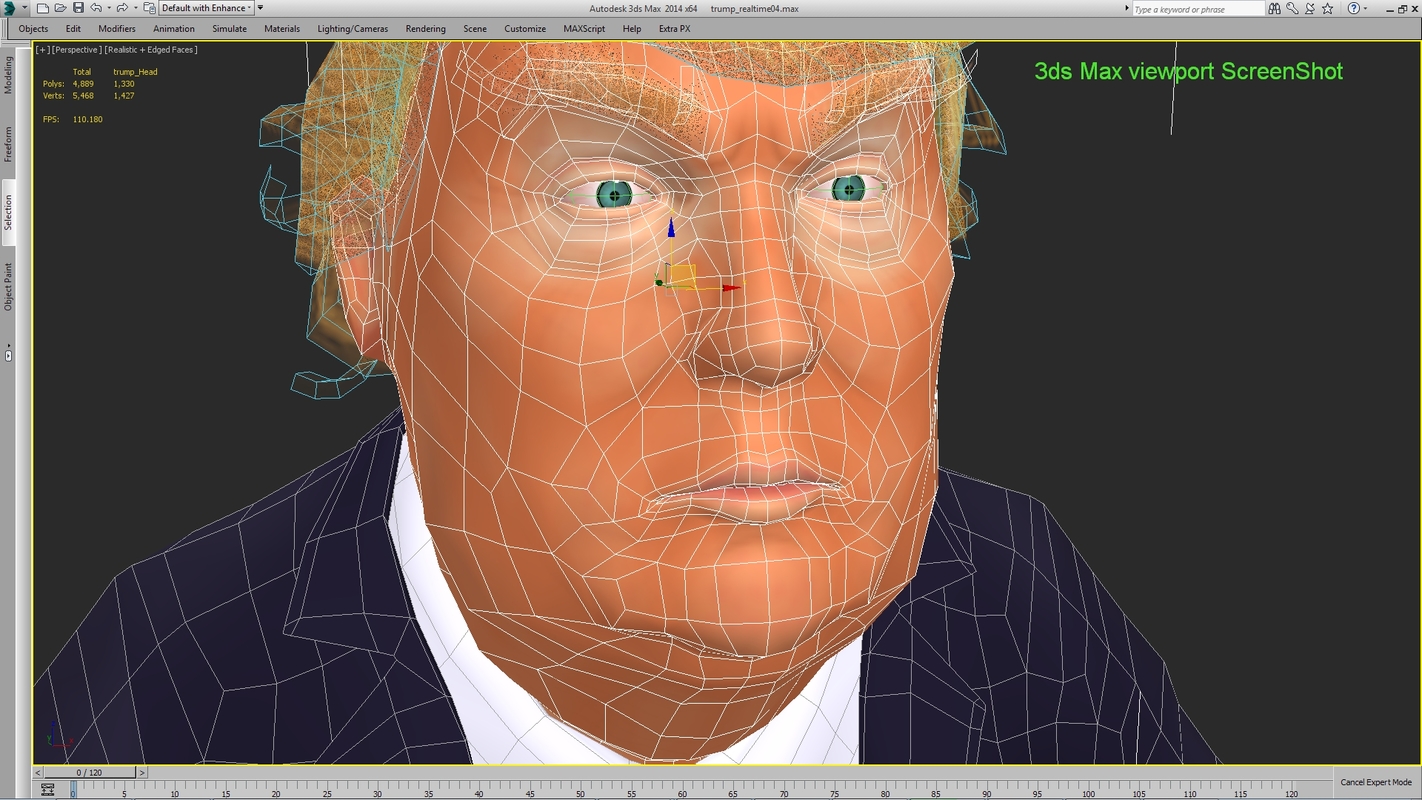Image resolution: width=1422 pixels, height=800 pixels.
Task: Click the Verts total 5,468 value
Action: pos(83,96)
